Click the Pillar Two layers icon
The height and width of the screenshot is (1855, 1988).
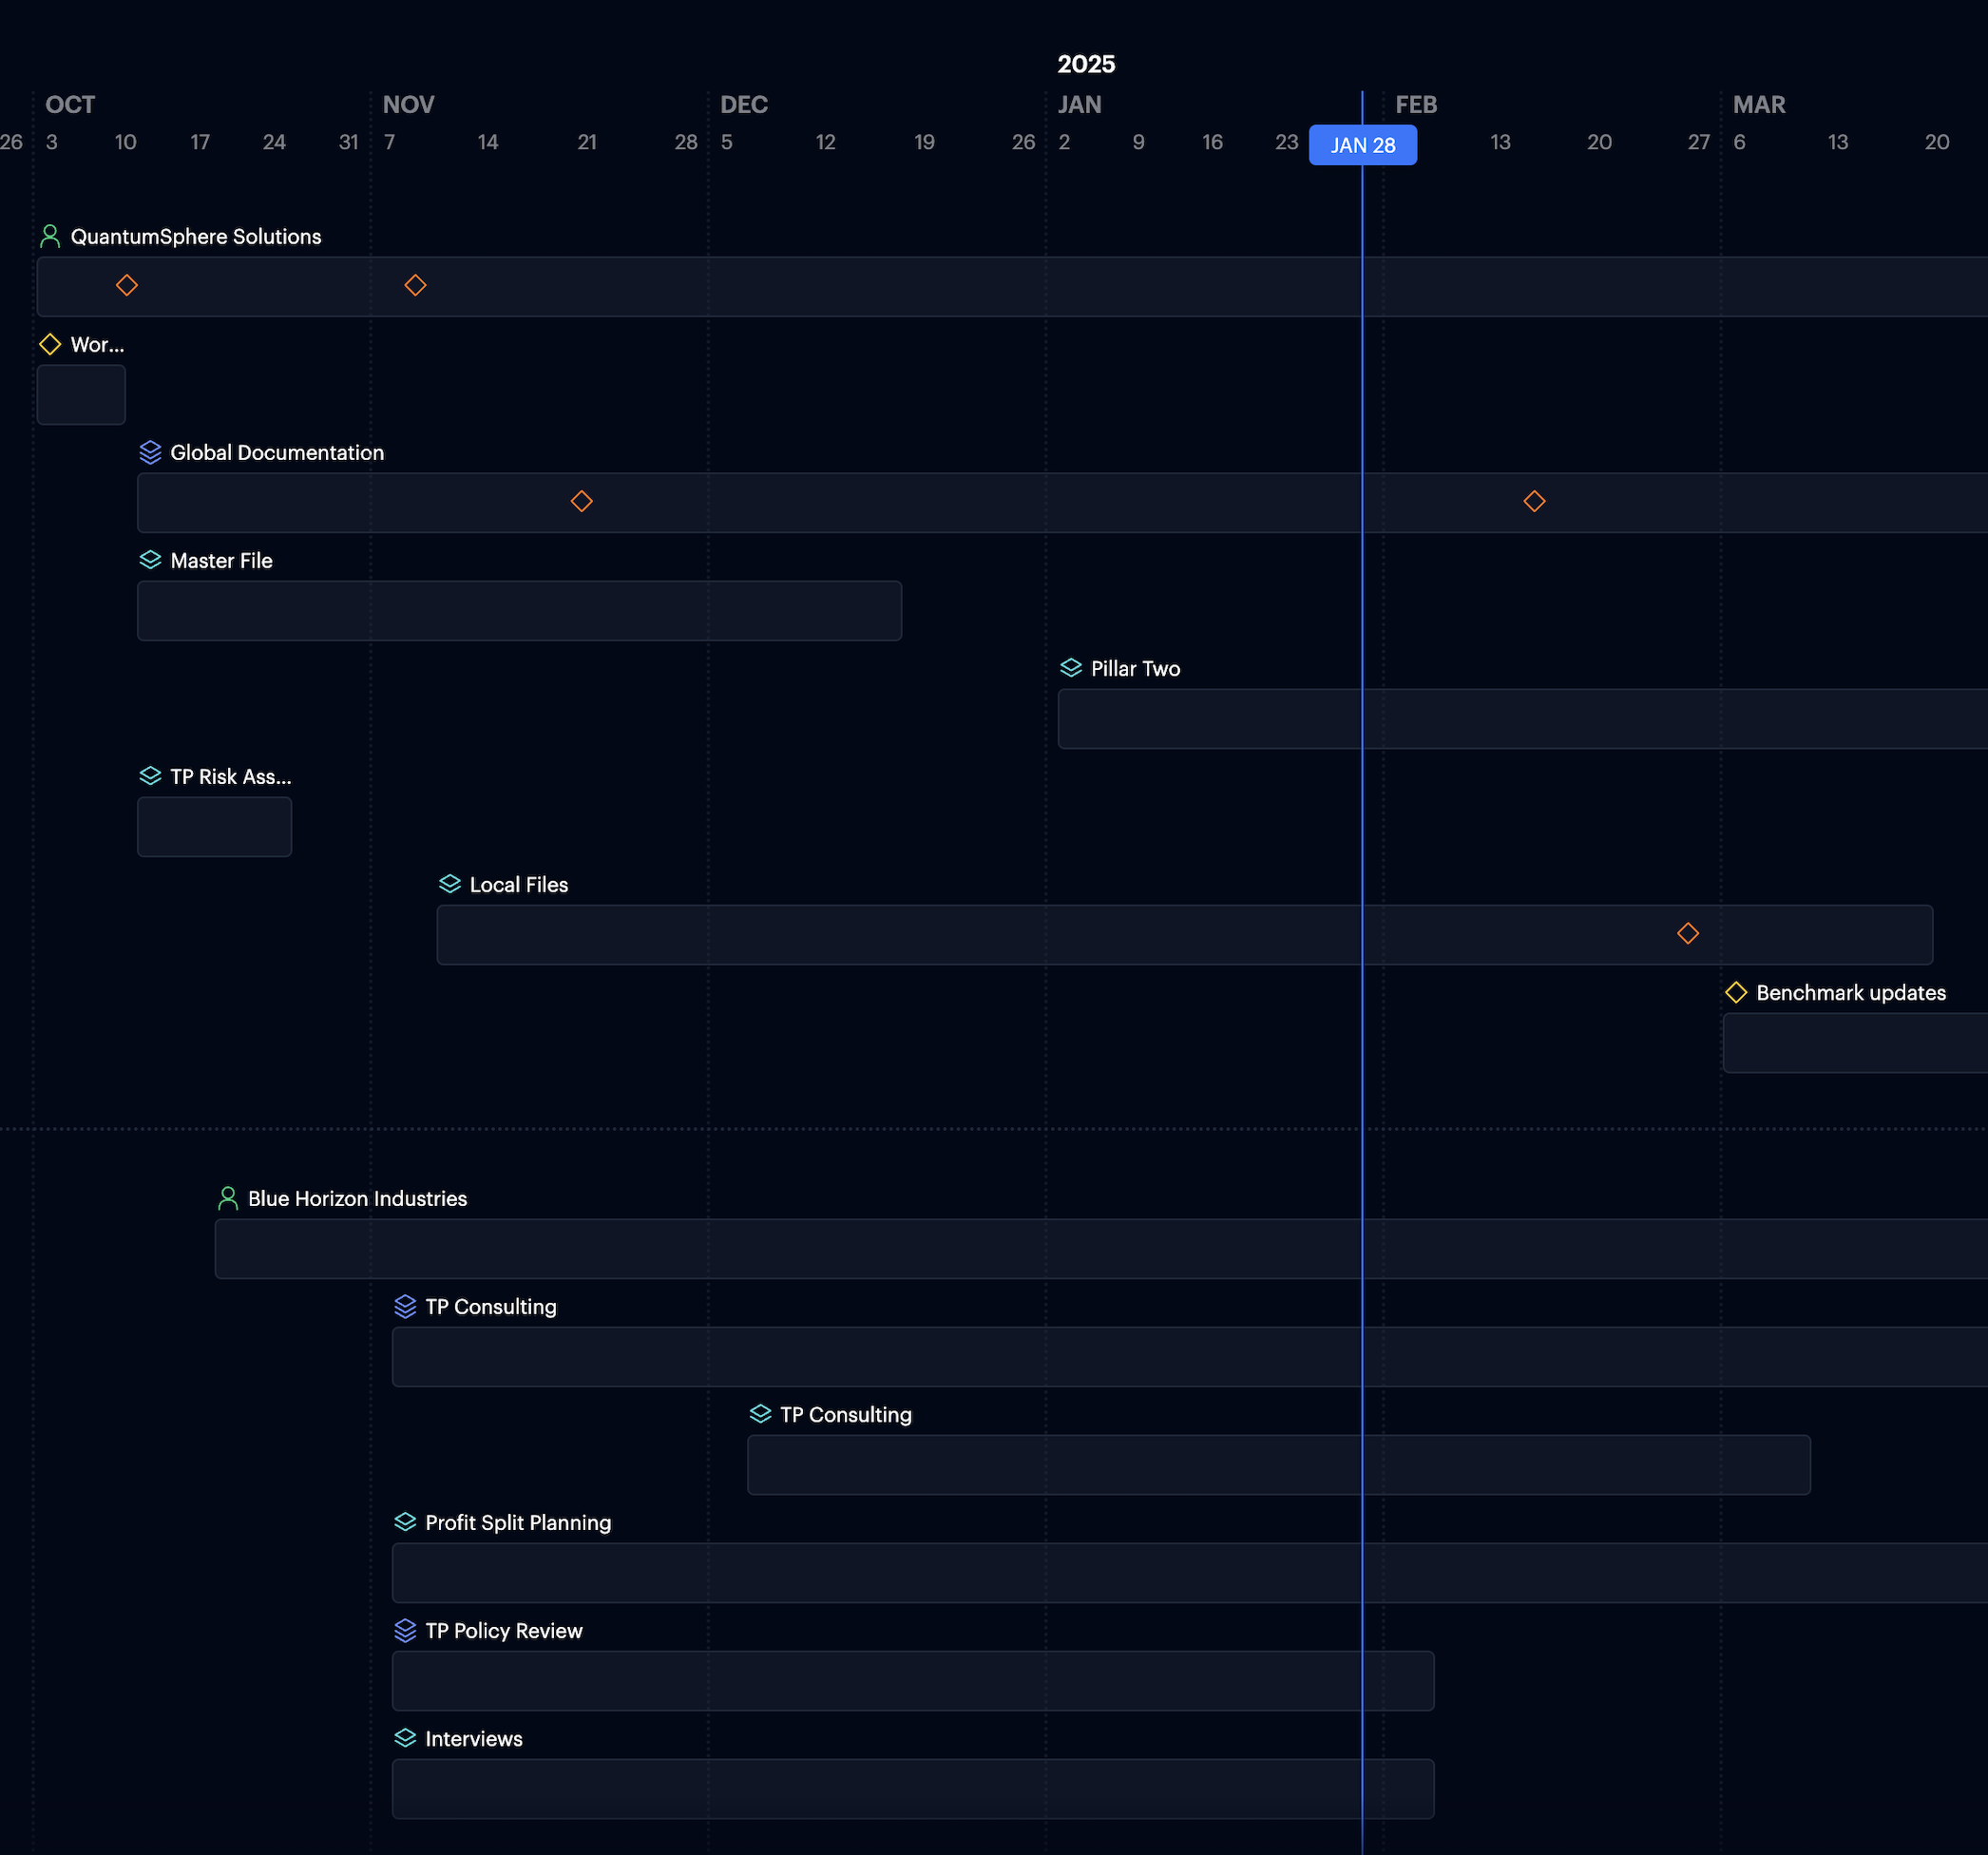point(1071,668)
